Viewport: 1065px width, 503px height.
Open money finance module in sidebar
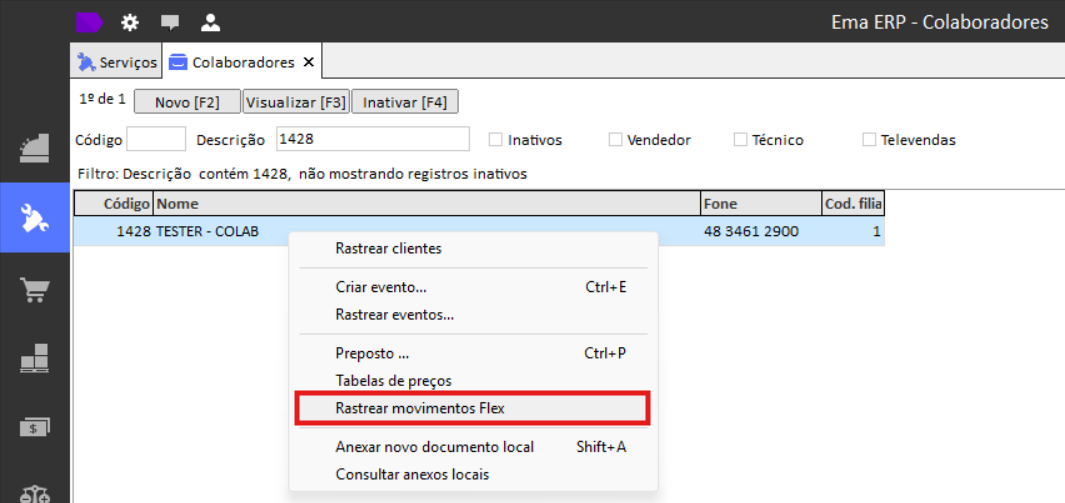35,426
